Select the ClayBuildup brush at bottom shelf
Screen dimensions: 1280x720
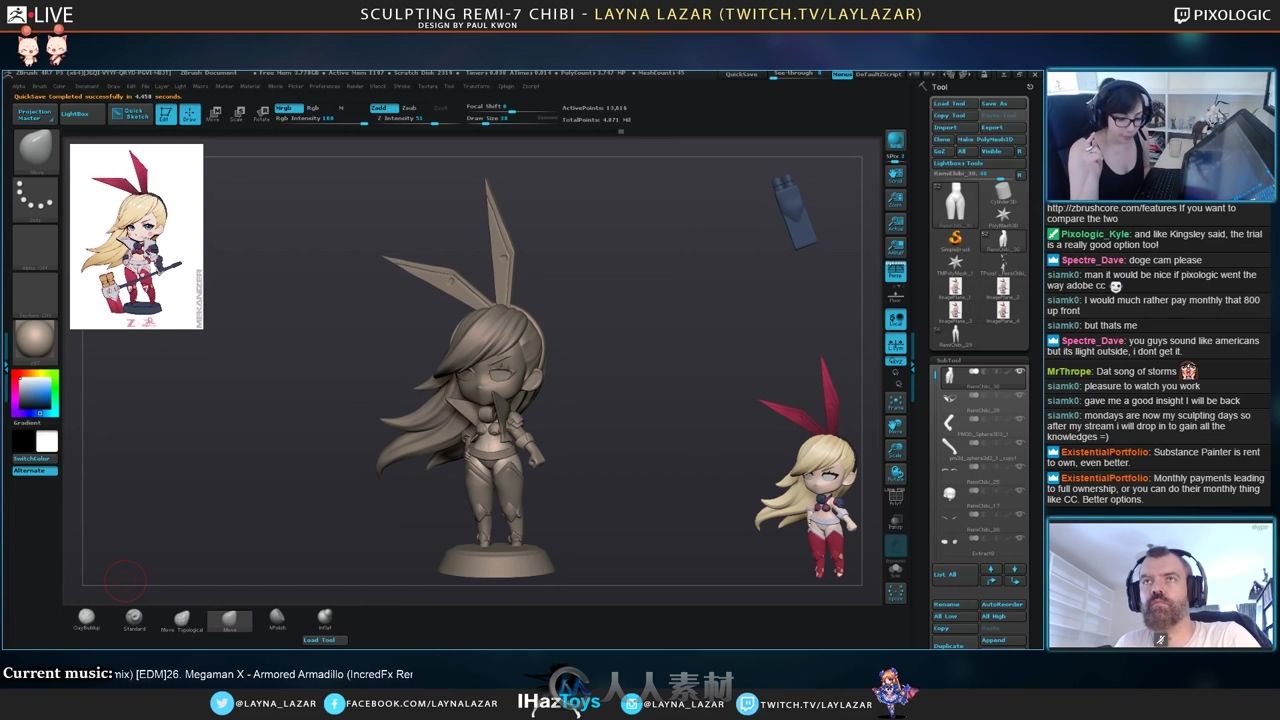[x=86, y=620]
